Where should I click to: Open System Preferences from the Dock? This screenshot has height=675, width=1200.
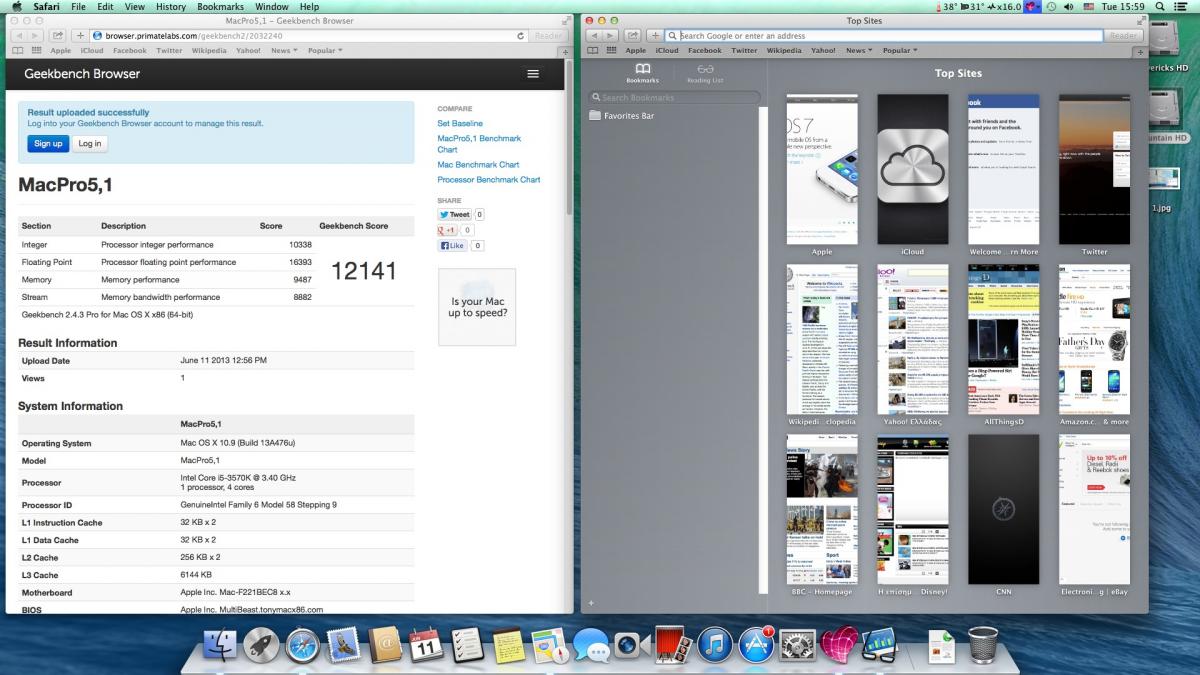click(x=798, y=646)
